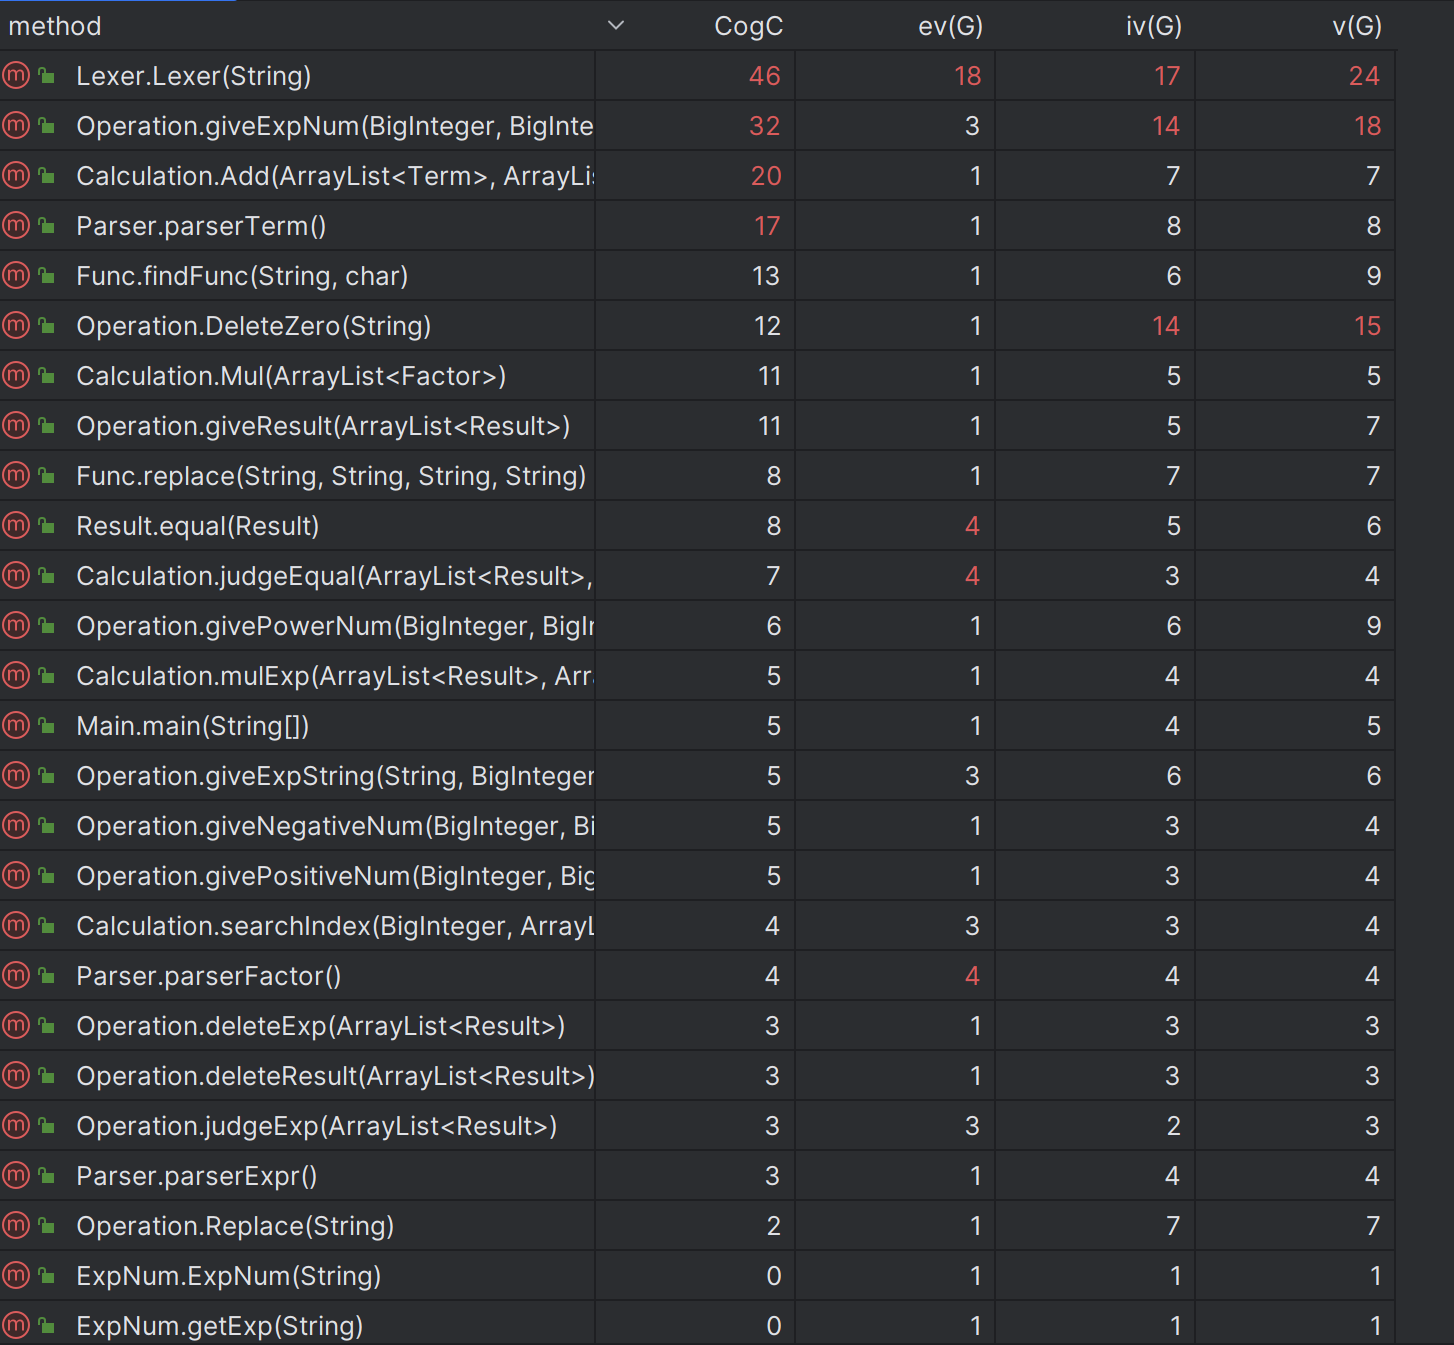The height and width of the screenshot is (1345, 1454).
Task: Click the method icon beside Lexer.Lexer(String)
Action: (16, 75)
